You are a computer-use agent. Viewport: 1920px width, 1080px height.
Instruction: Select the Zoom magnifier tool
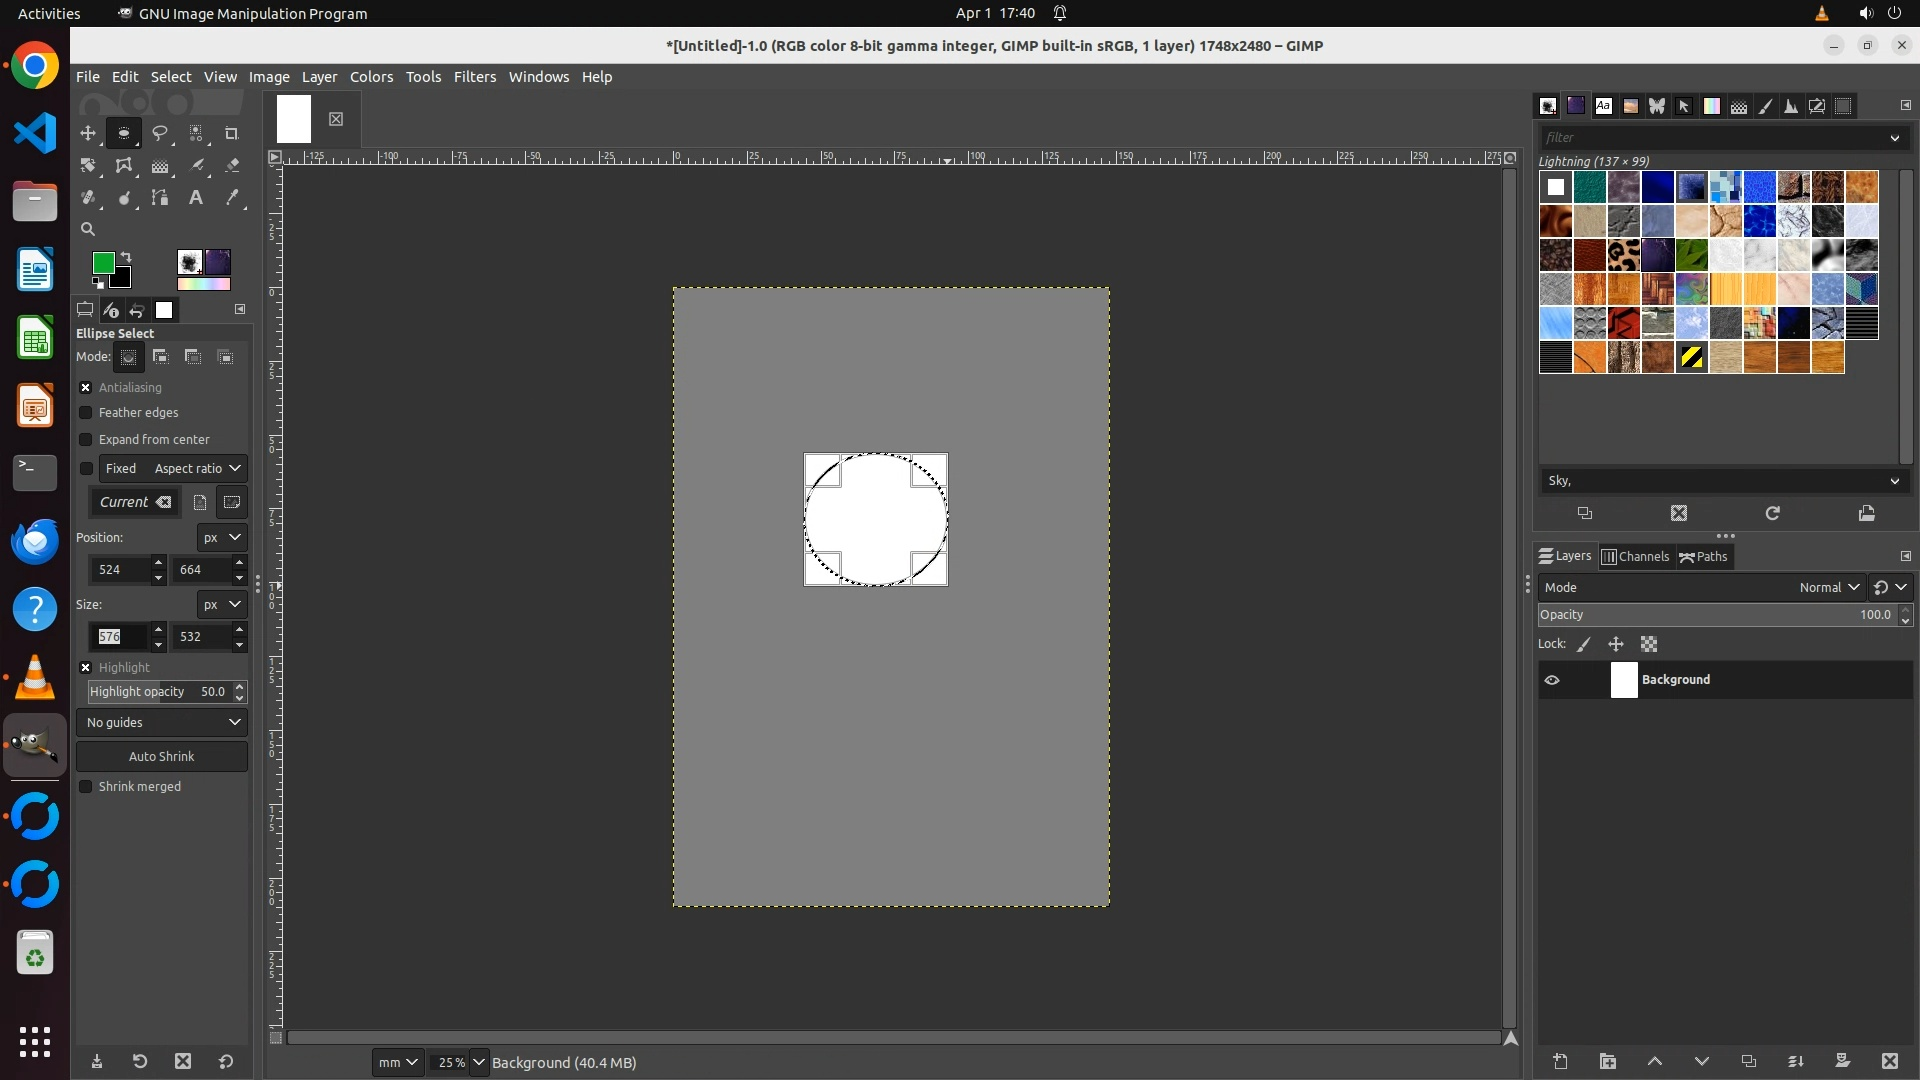[x=88, y=229]
